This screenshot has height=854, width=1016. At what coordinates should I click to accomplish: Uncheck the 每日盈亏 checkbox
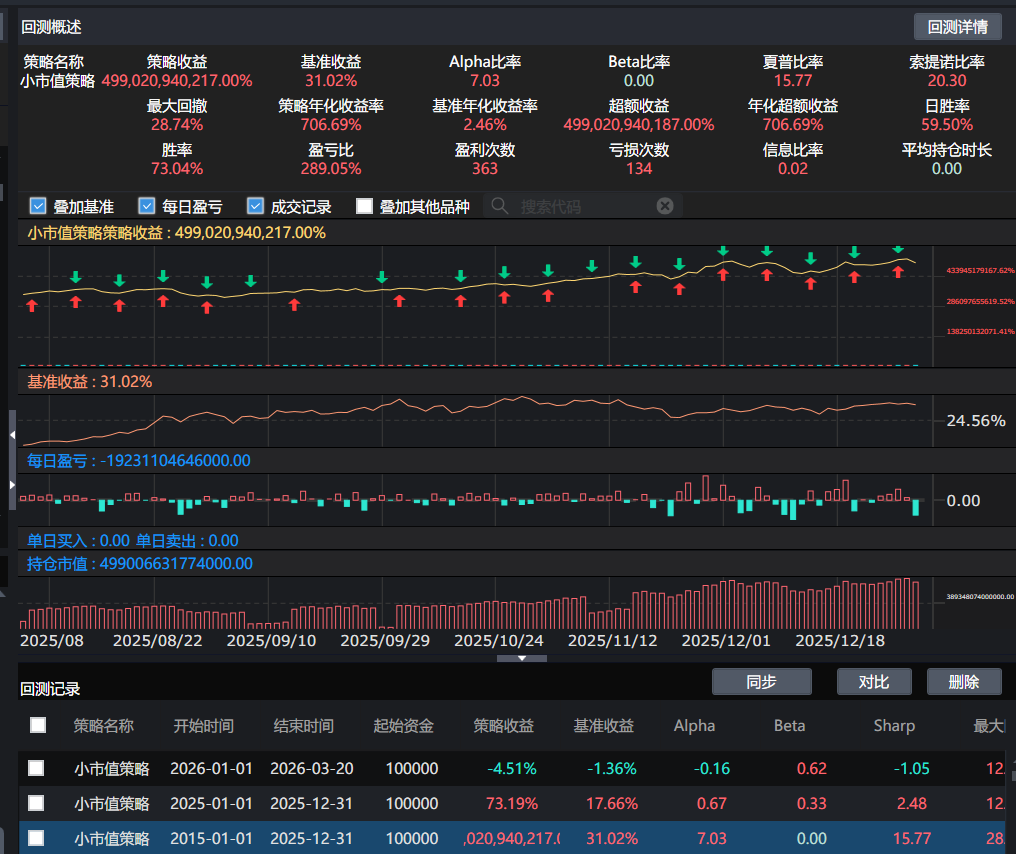pos(147,206)
